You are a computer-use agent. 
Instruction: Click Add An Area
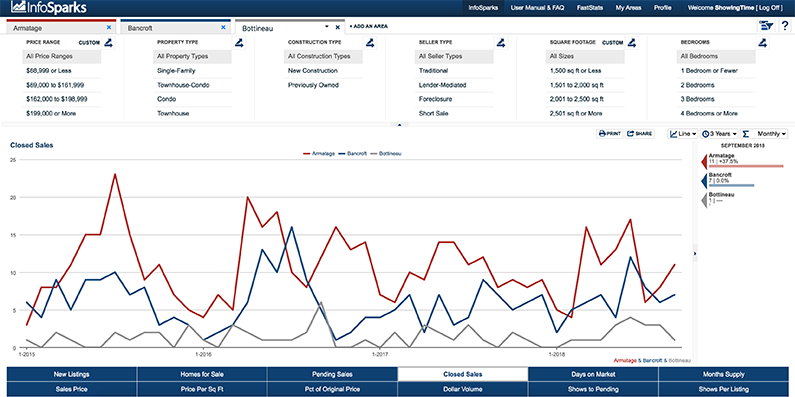[369, 26]
